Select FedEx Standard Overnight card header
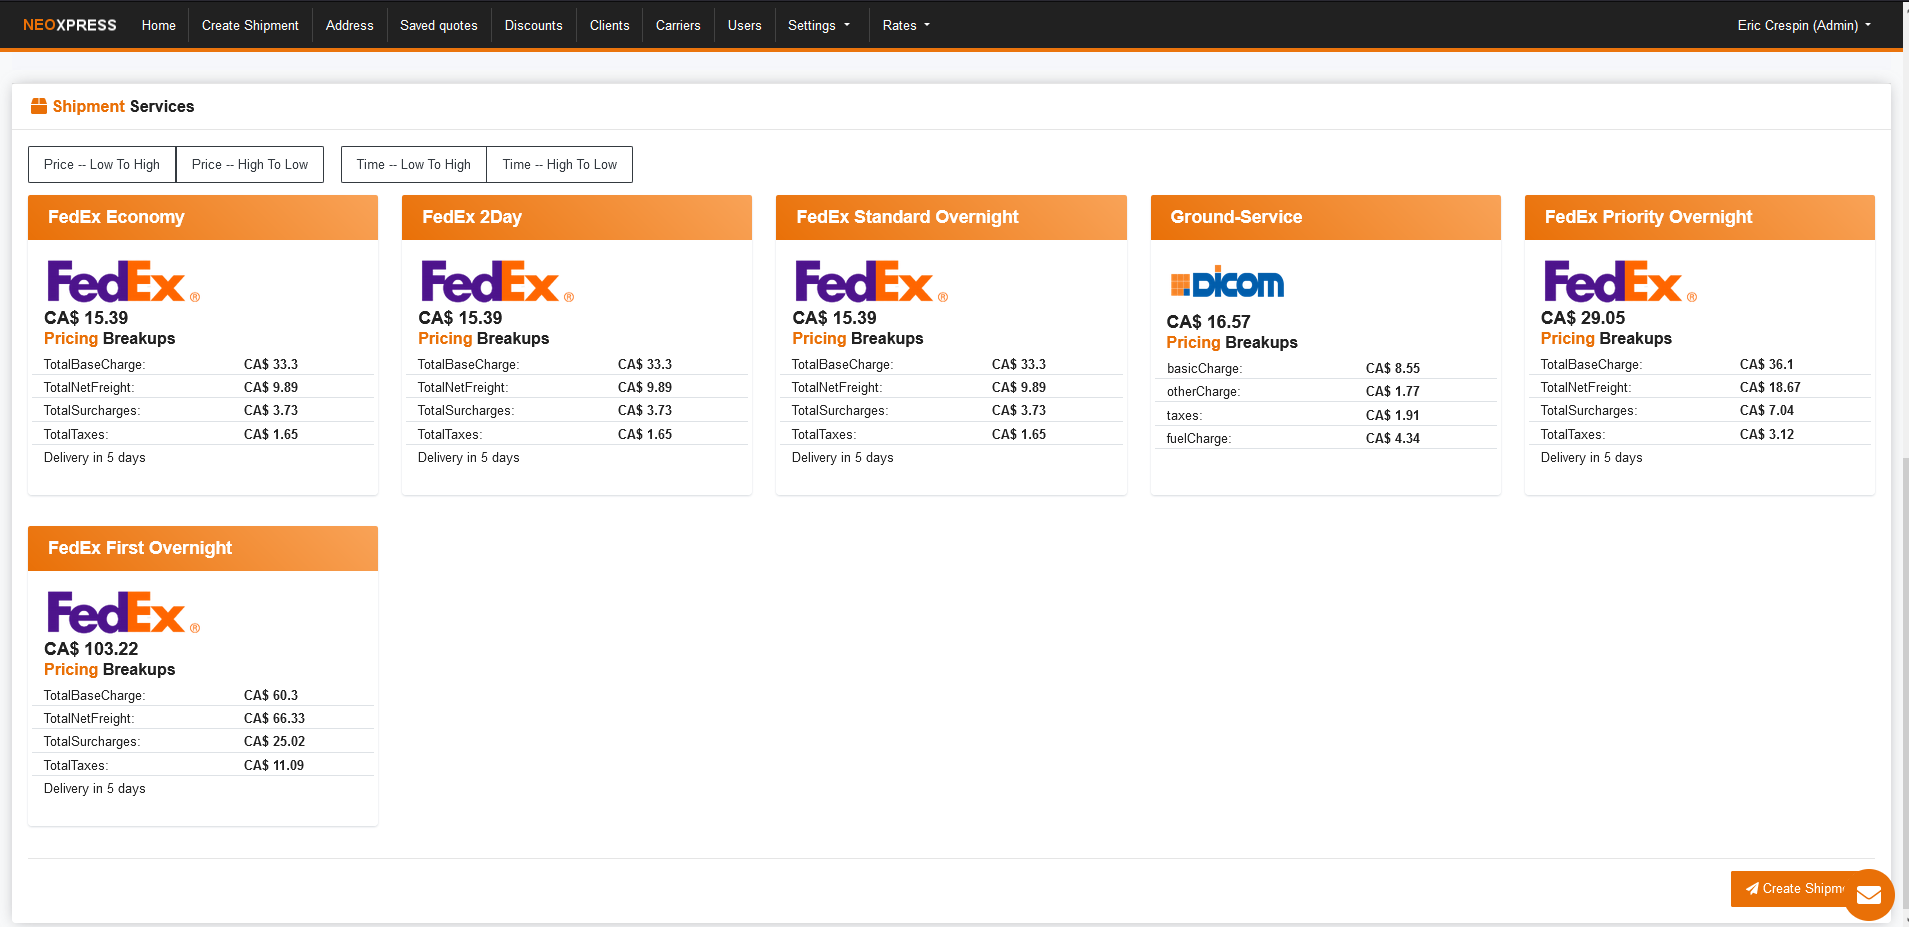The image size is (1909, 927). [x=951, y=217]
